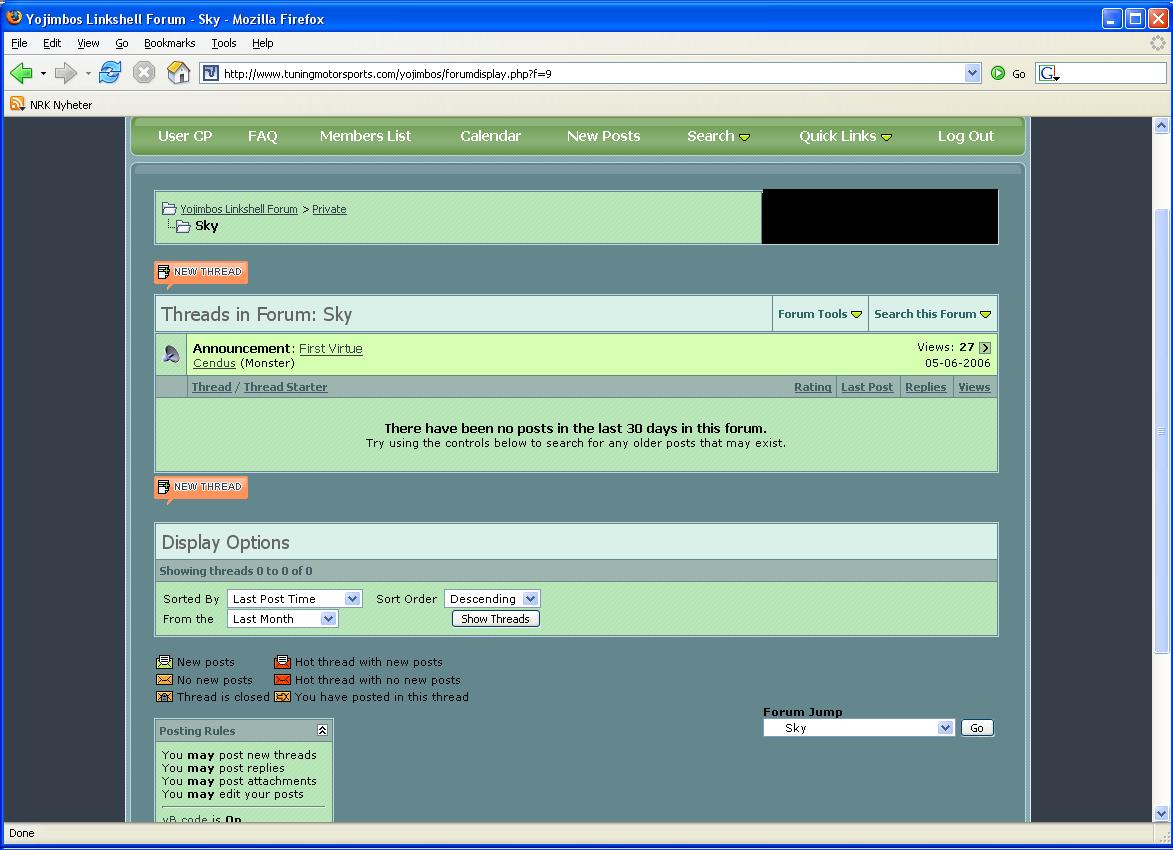Click the Home icon in toolbar
1173x850 pixels.
coord(178,73)
